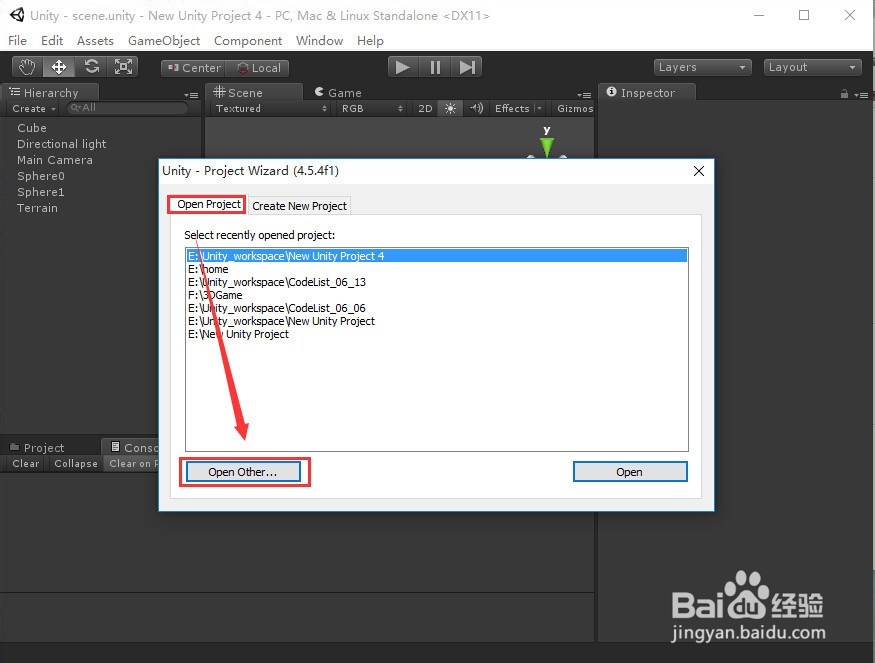Image resolution: width=875 pixels, height=663 pixels.
Task: Toggle the Inspector lock icon
Action: pos(844,94)
